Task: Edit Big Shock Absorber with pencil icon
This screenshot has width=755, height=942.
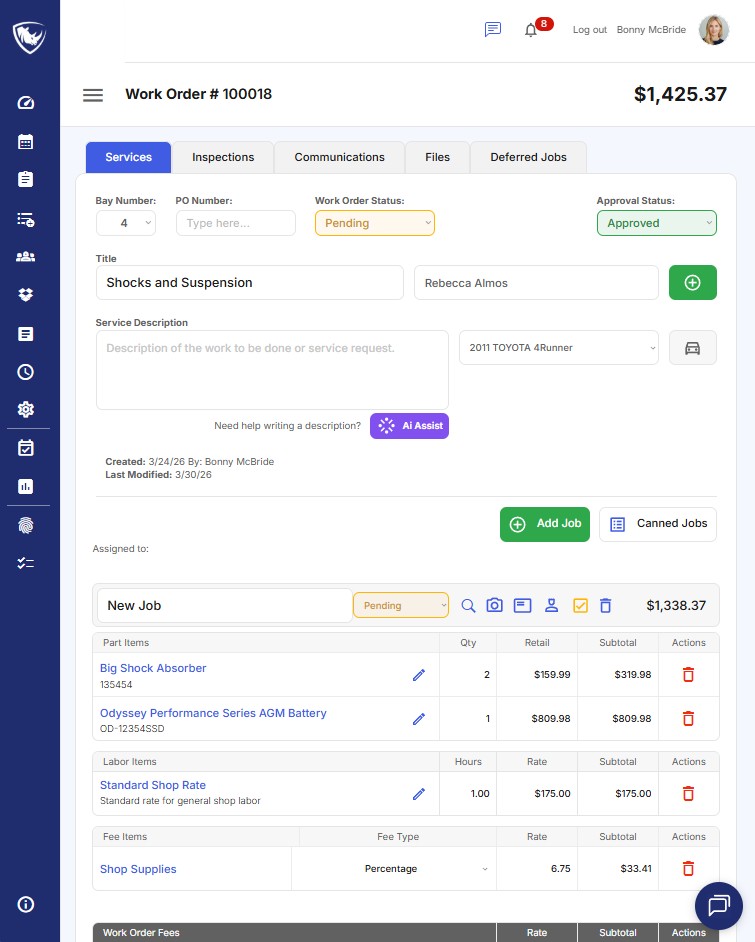Action: (x=419, y=675)
